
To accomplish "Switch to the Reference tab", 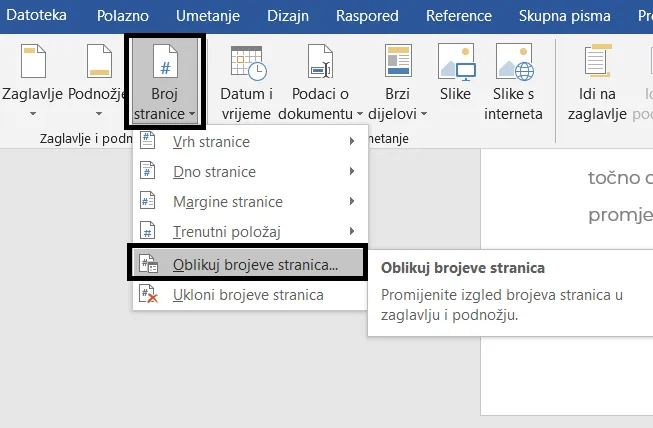I will coord(459,16).
